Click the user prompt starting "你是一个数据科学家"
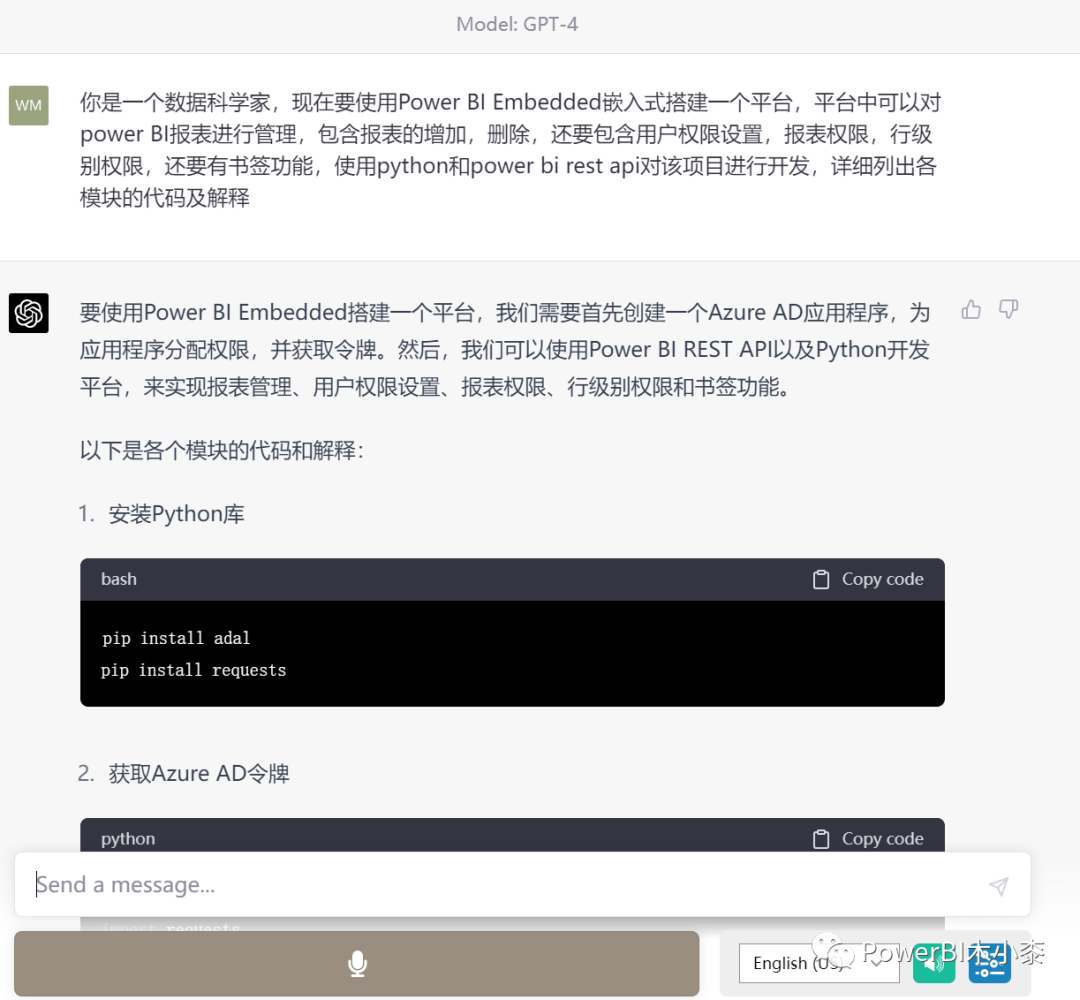Viewport: 1080px width, 1000px height. click(510, 150)
